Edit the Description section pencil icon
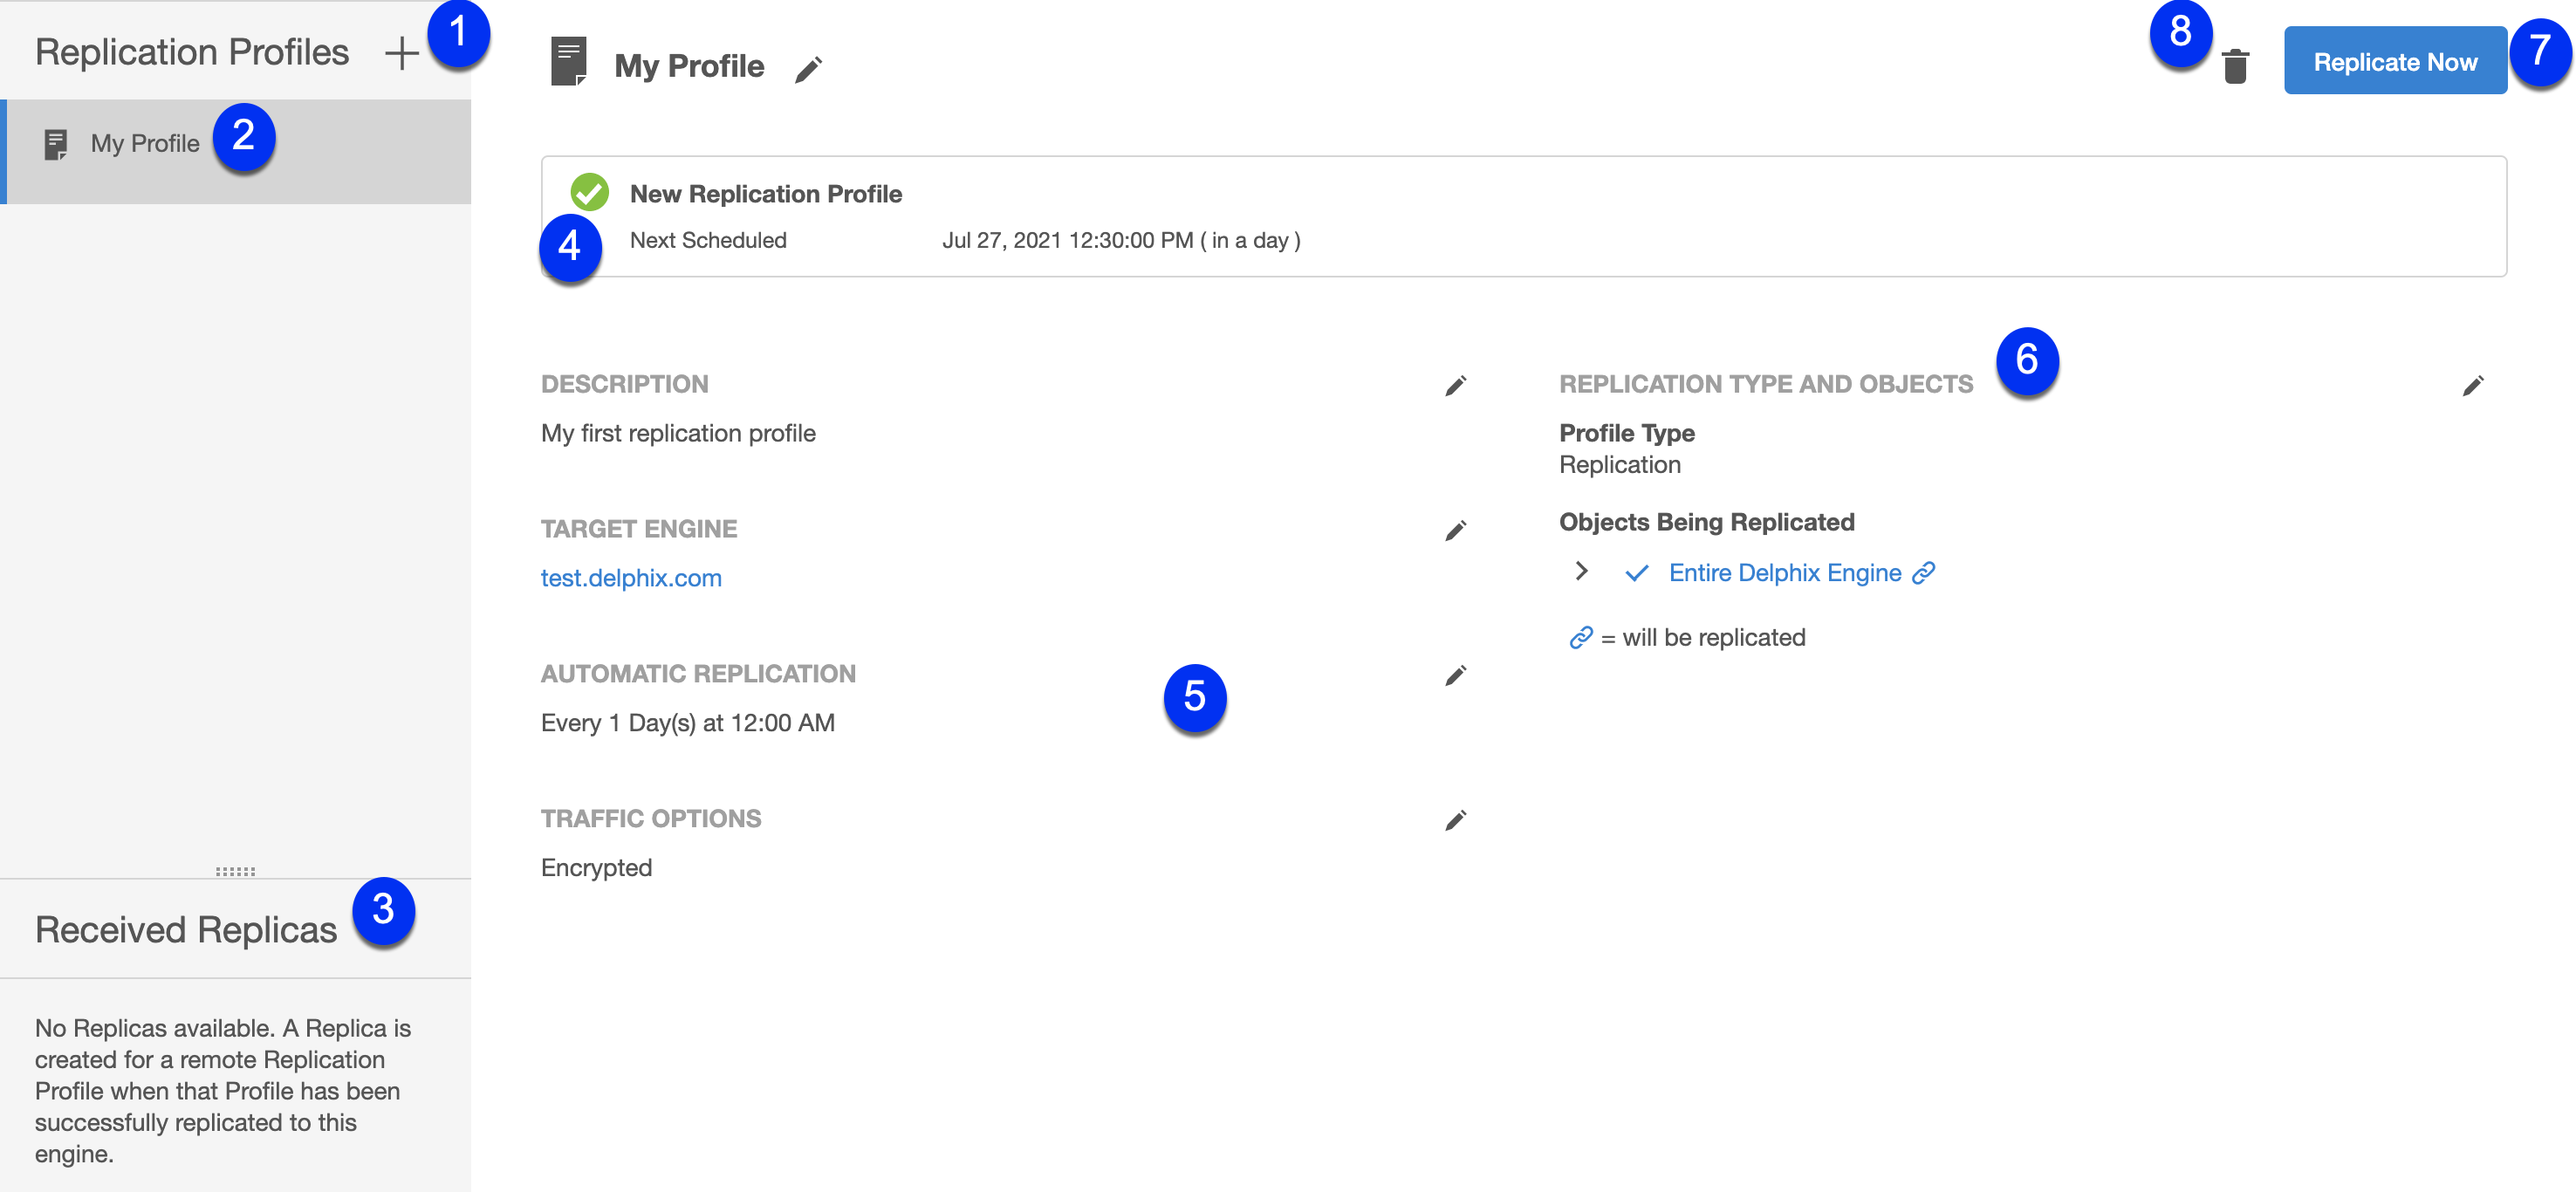 (x=1455, y=386)
